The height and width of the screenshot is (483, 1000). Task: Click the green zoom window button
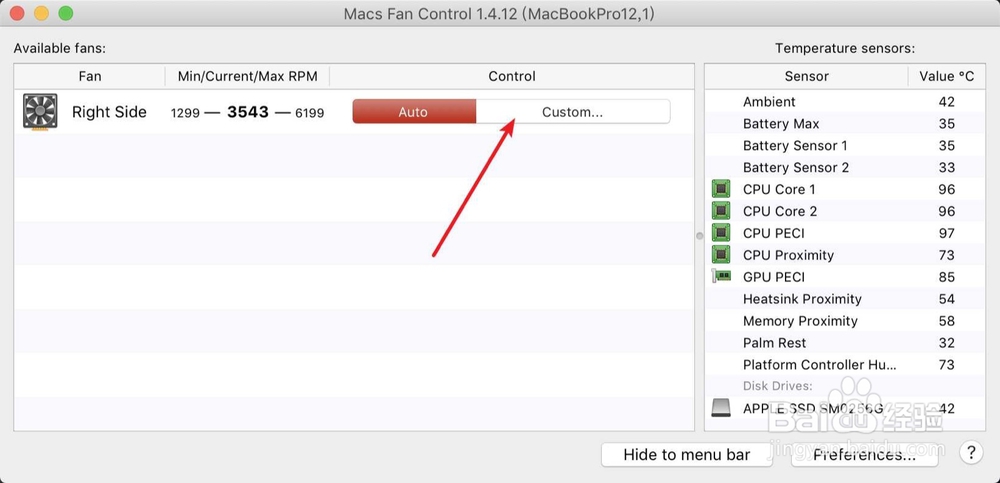pos(65,13)
